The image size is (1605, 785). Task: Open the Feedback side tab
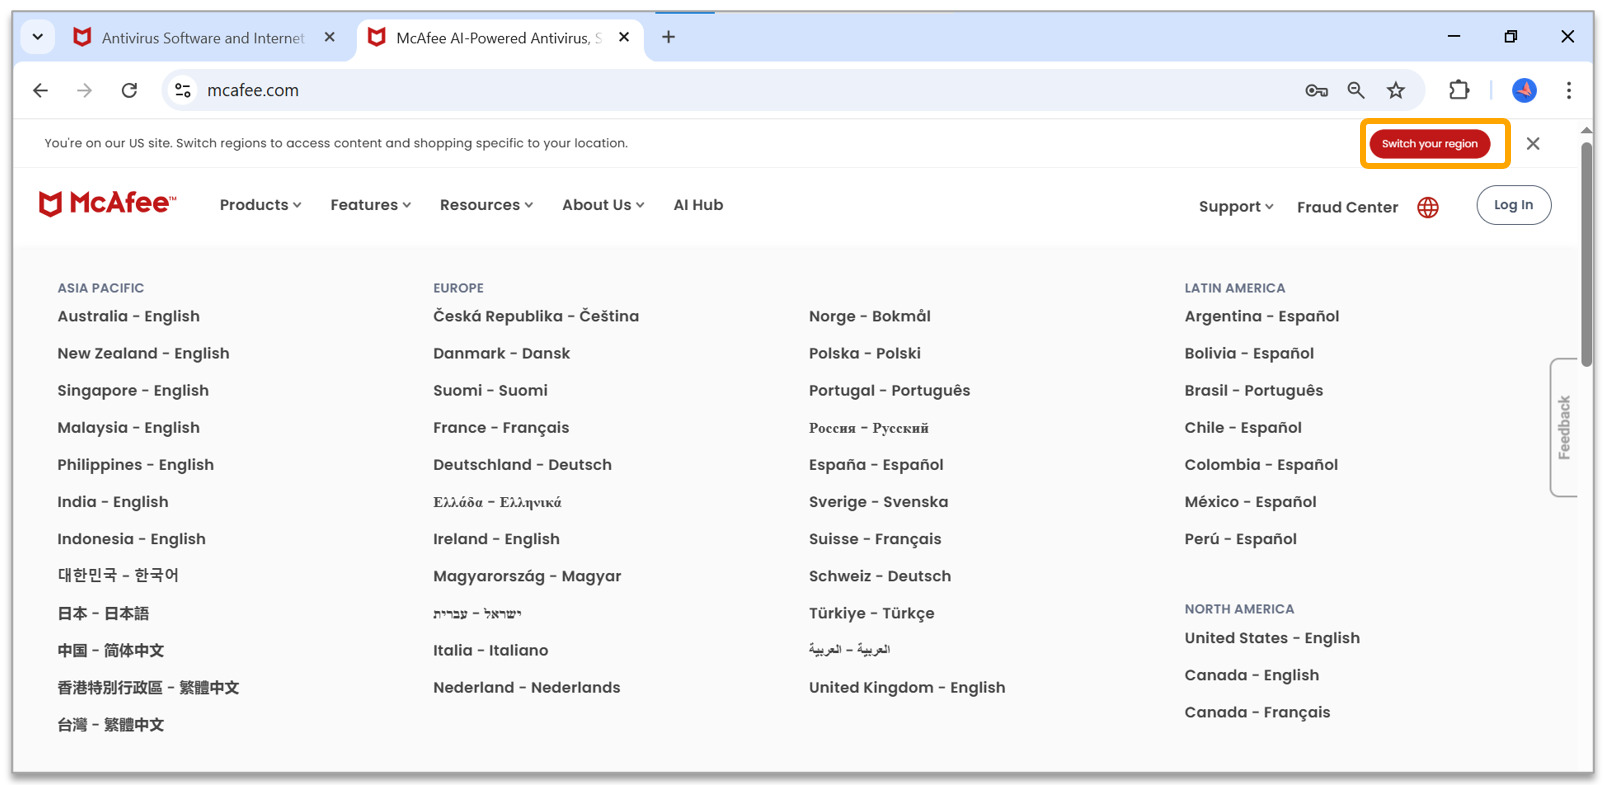click(x=1564, y=427)
